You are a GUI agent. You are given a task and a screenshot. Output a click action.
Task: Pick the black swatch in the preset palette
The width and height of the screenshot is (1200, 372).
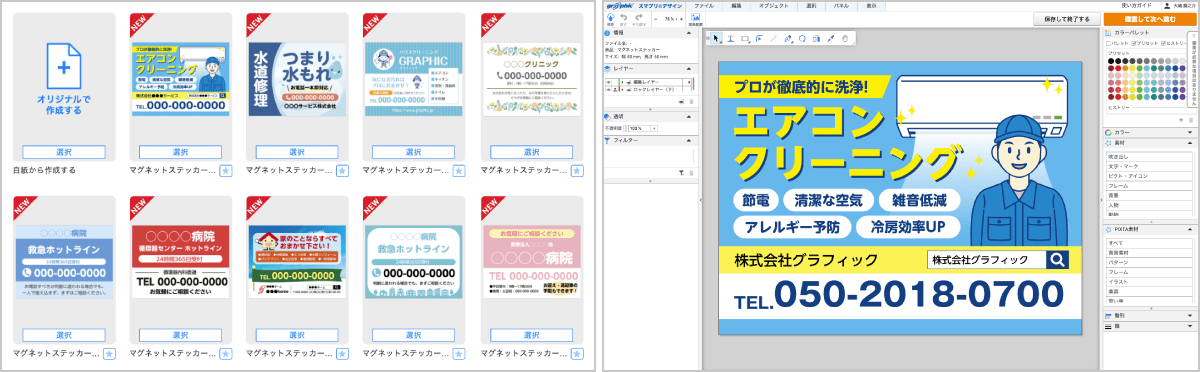1111,61
